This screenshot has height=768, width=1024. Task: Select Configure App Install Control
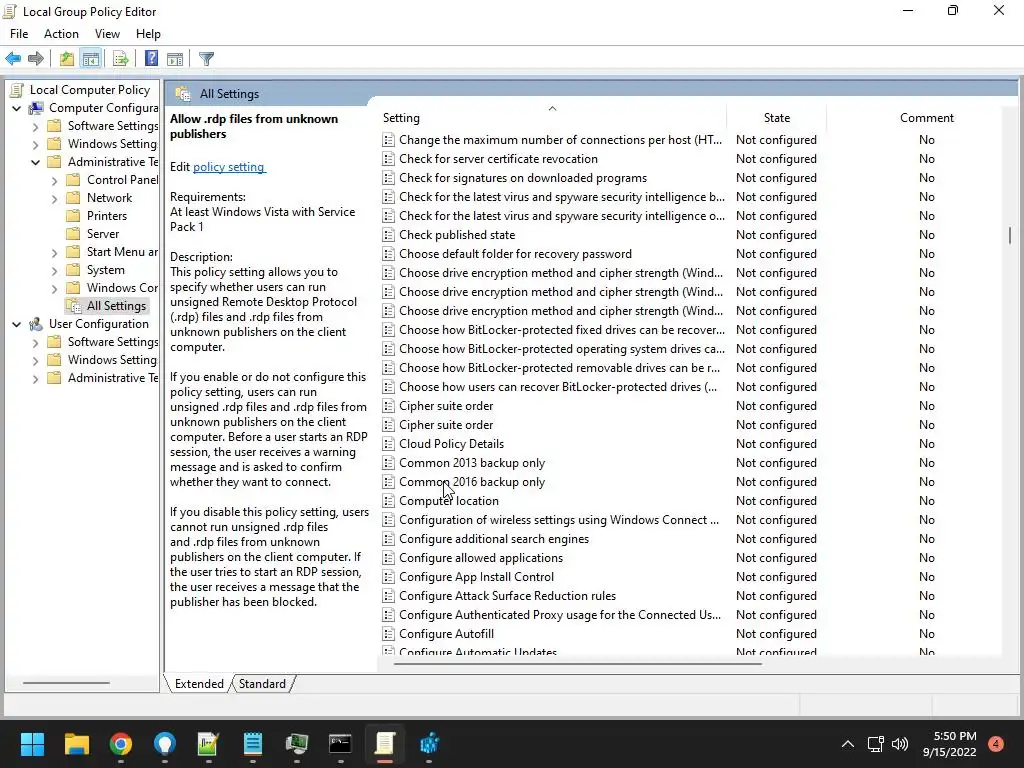pyautogui.click(x=476, y=577)
